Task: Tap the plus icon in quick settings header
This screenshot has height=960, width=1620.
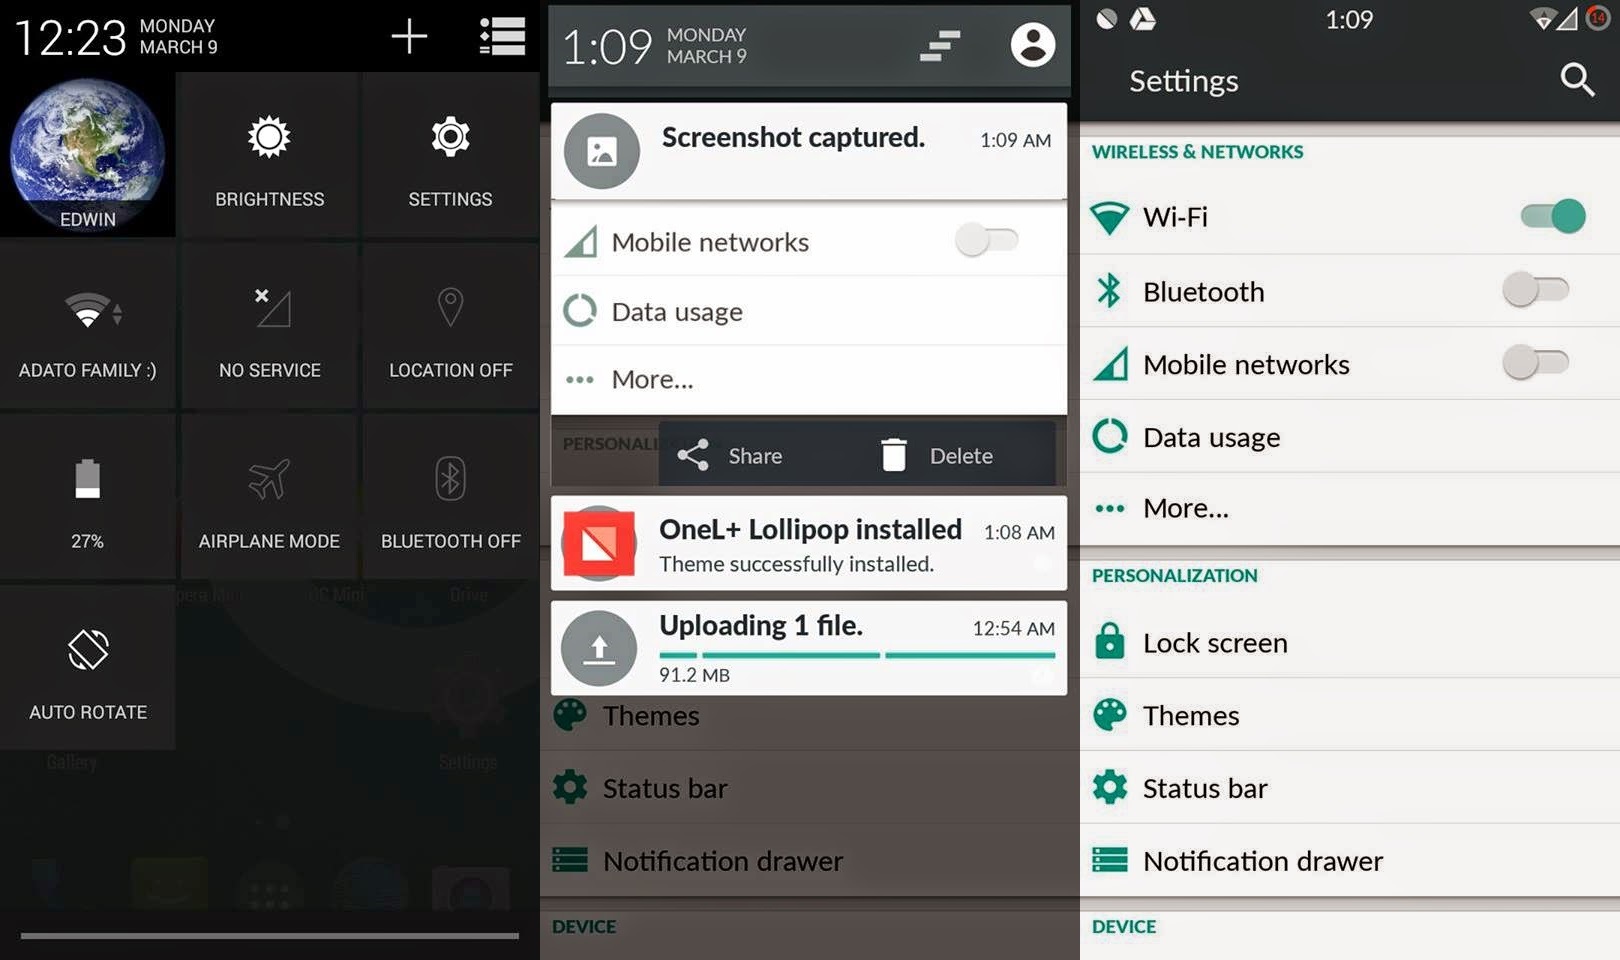Action: pos(409,37)
